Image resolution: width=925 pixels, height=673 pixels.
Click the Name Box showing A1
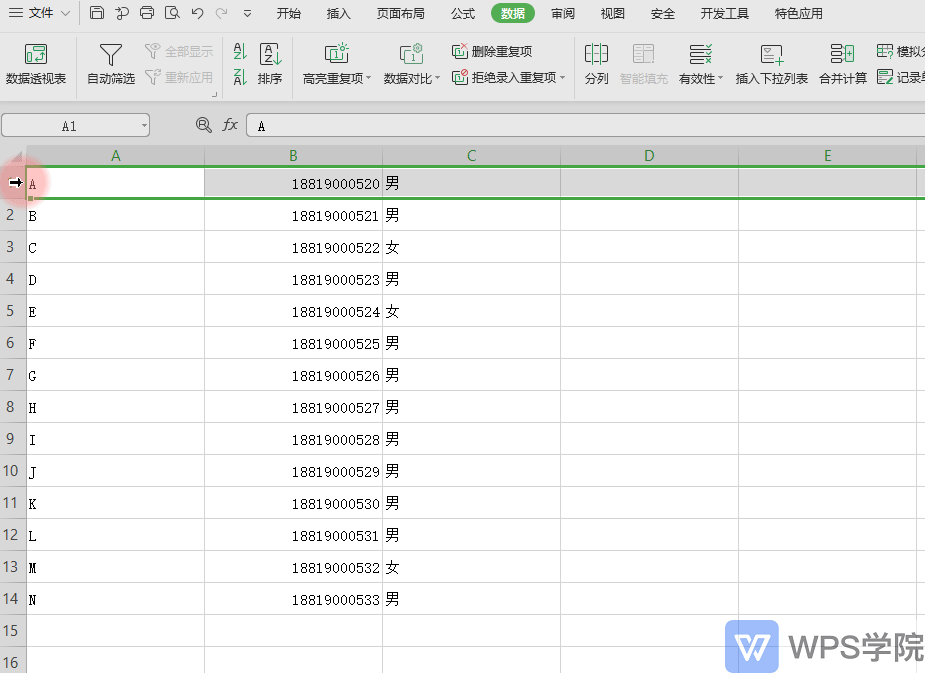pos(76,126)
